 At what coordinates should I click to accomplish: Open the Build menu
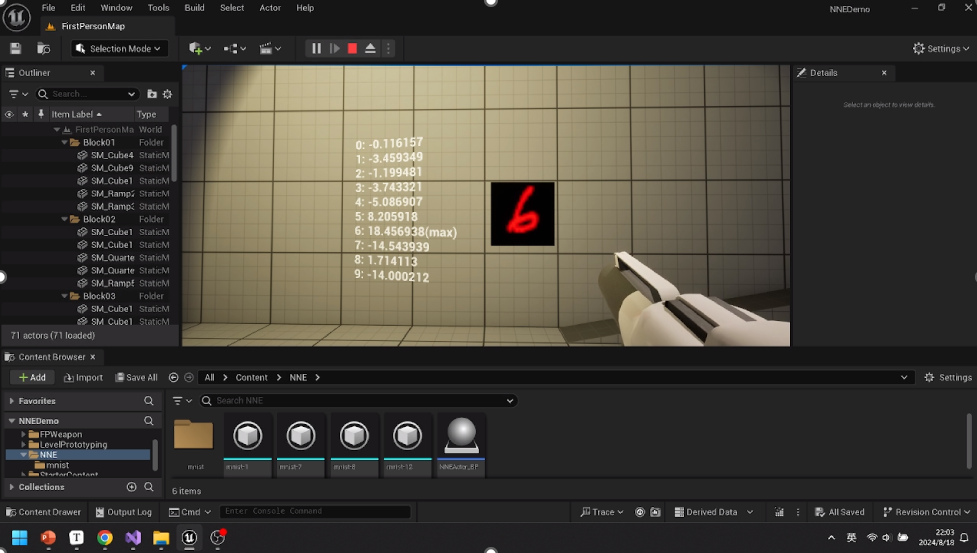pos(194,8)
